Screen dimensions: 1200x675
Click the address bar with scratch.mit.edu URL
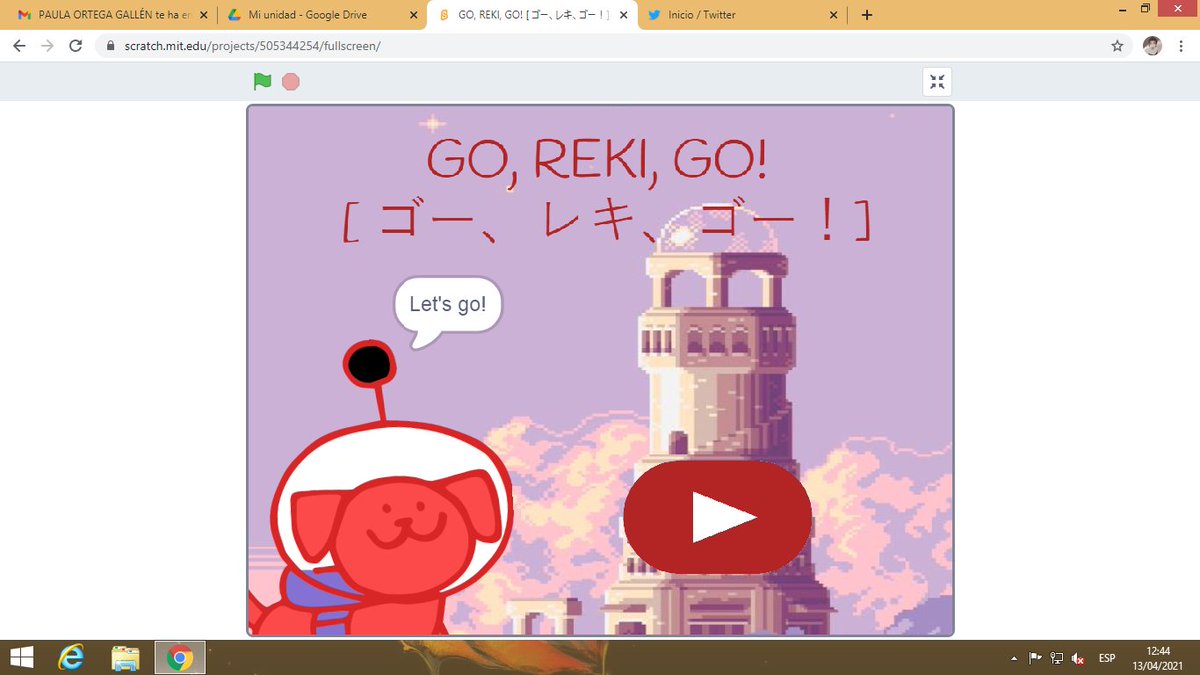point(615,46)
